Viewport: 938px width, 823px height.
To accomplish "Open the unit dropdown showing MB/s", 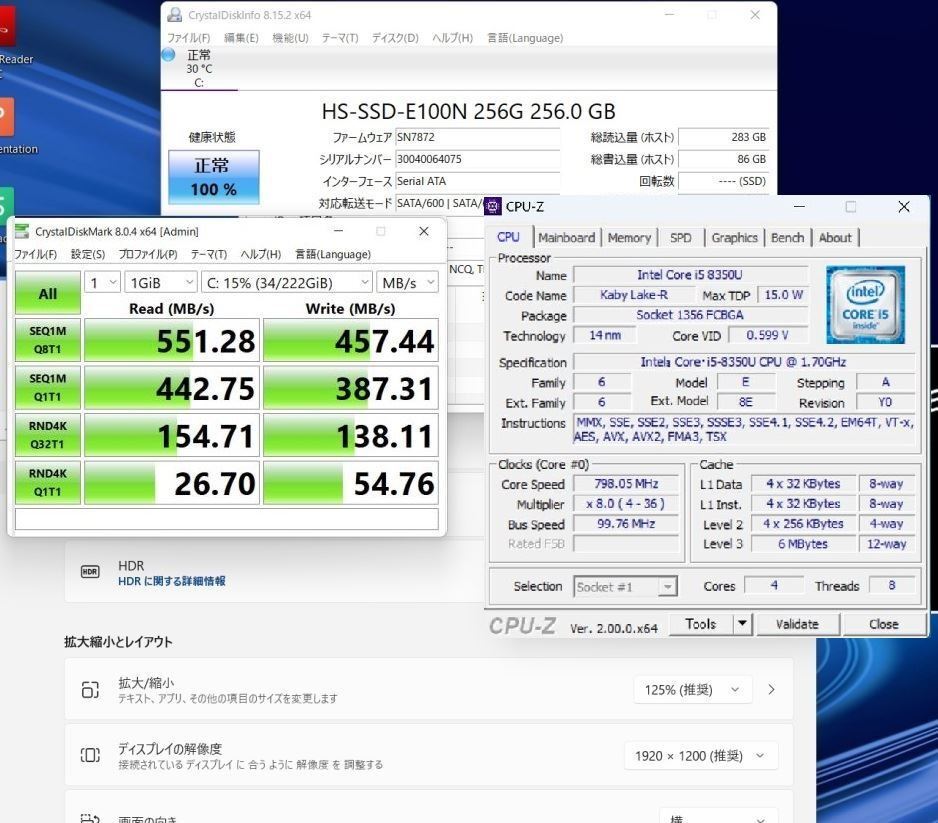I will click(407, 282).
